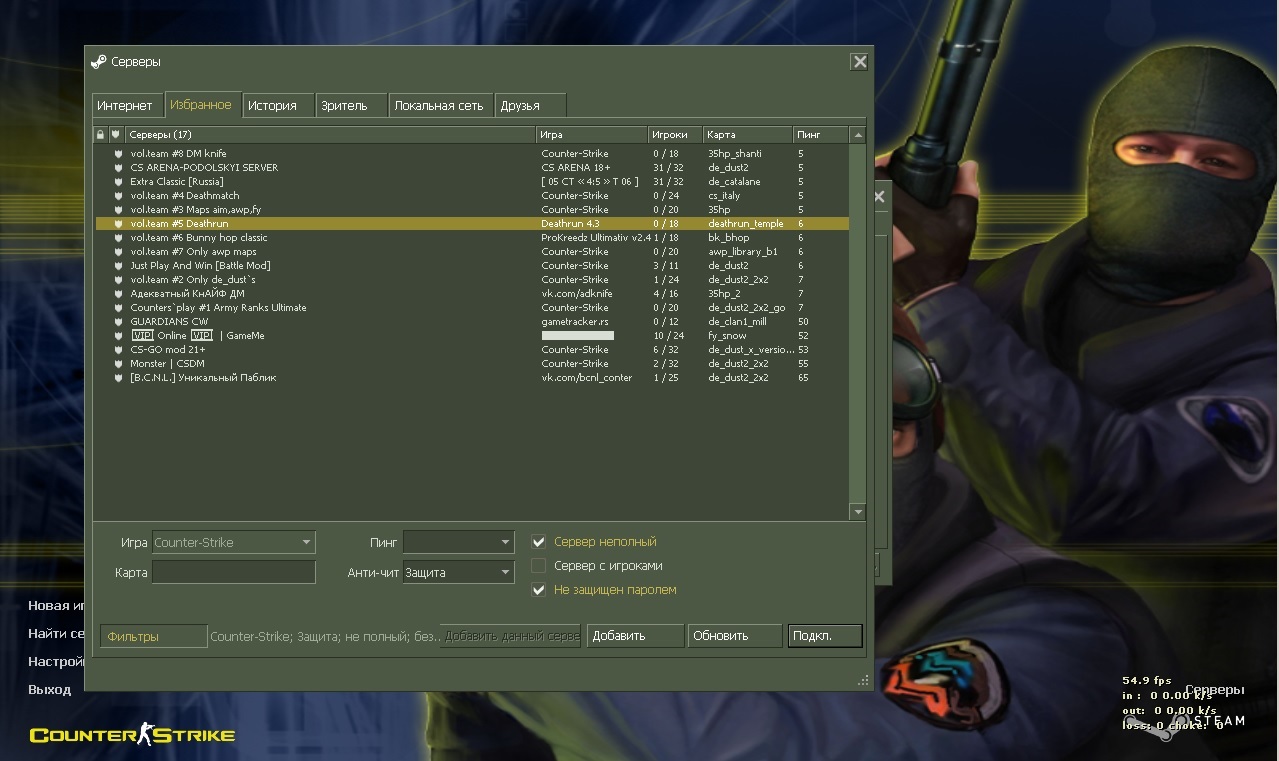This screenshot has width=1279, height=761.
Task: Select the [B.C.N.L.] Уникальный Паблик row
Action: tap(472, 378)
